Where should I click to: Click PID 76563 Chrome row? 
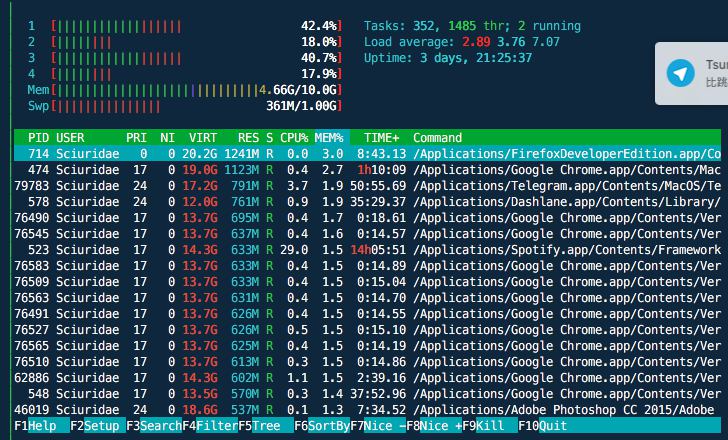tap(367, 298)
